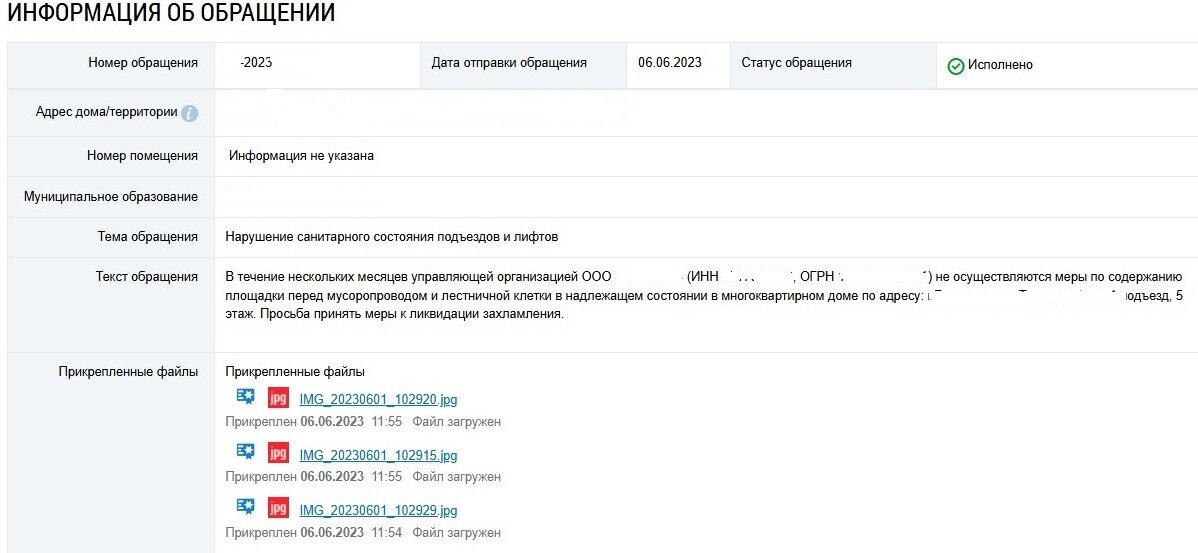The width and height of the screenshot is (1198, 553).
Task: Click the signature icon for IMG_20230601_102915.jpg
Action: [x=245, y=452]
